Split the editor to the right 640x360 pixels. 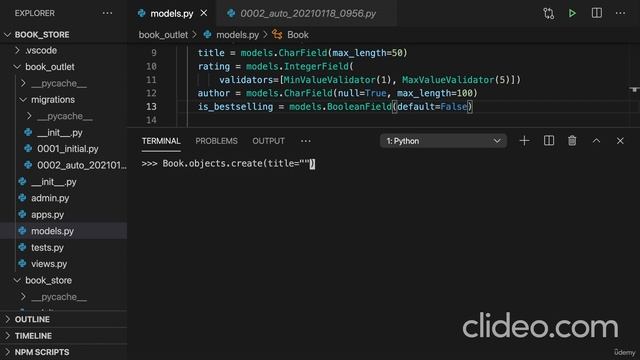pyautogui.click(x=596, y=13)
